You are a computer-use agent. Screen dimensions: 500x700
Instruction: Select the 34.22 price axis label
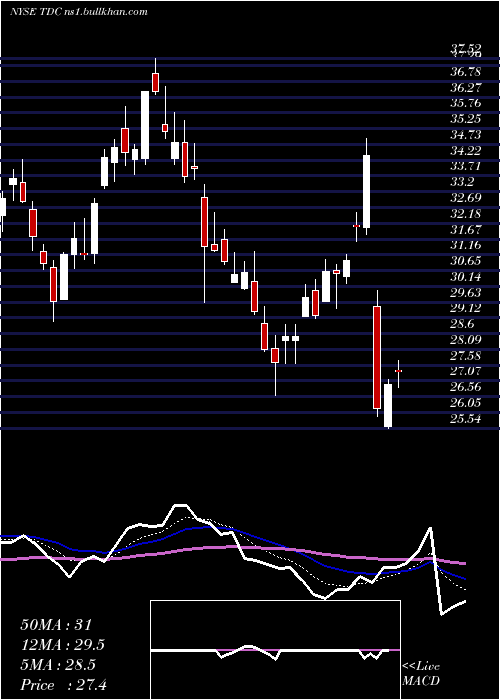pyautogui.click(x=466, y=150)
